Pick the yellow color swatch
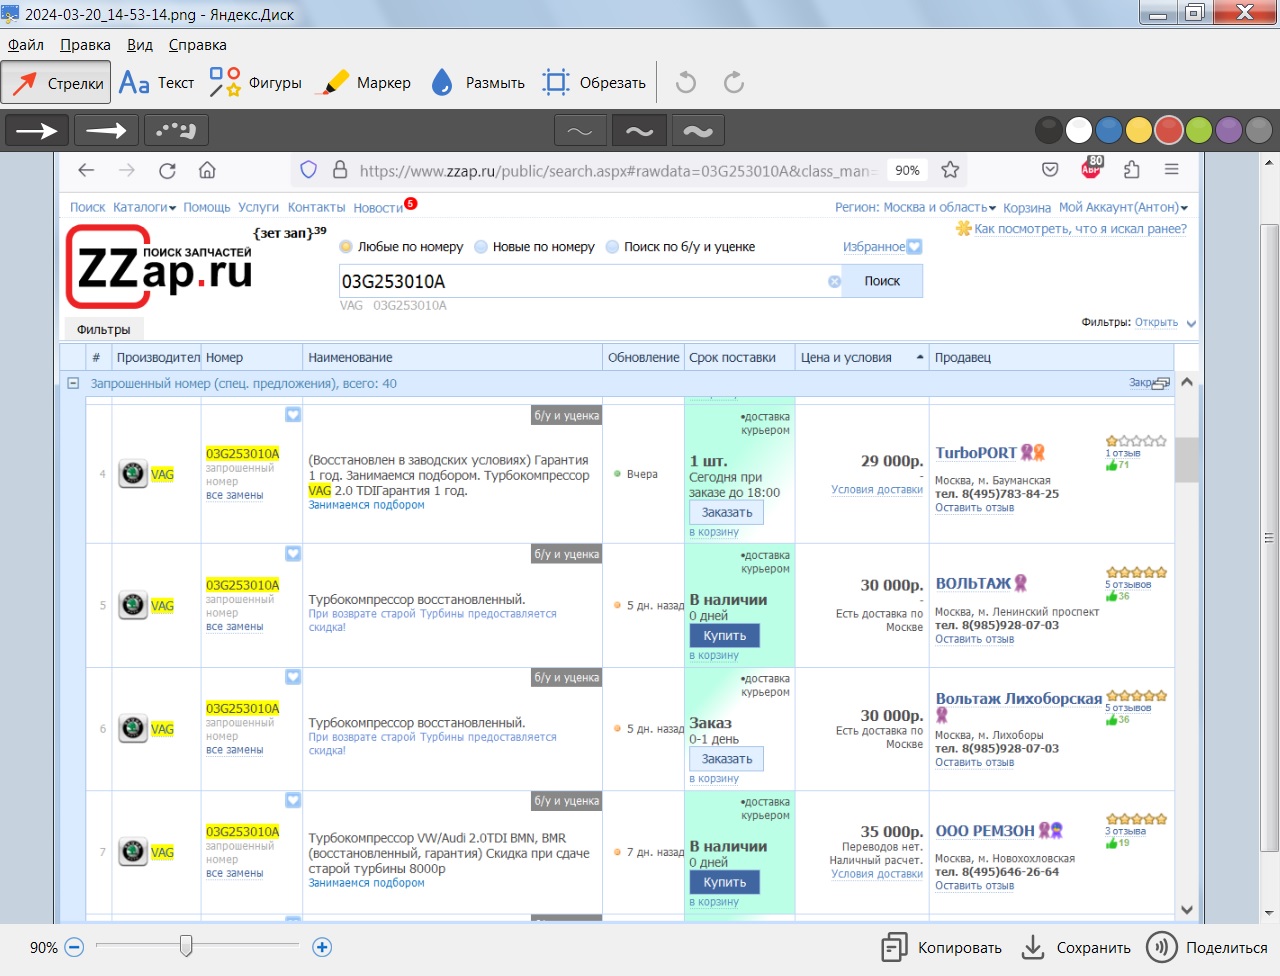The image size is (1280, 976). coord(1139,130)
